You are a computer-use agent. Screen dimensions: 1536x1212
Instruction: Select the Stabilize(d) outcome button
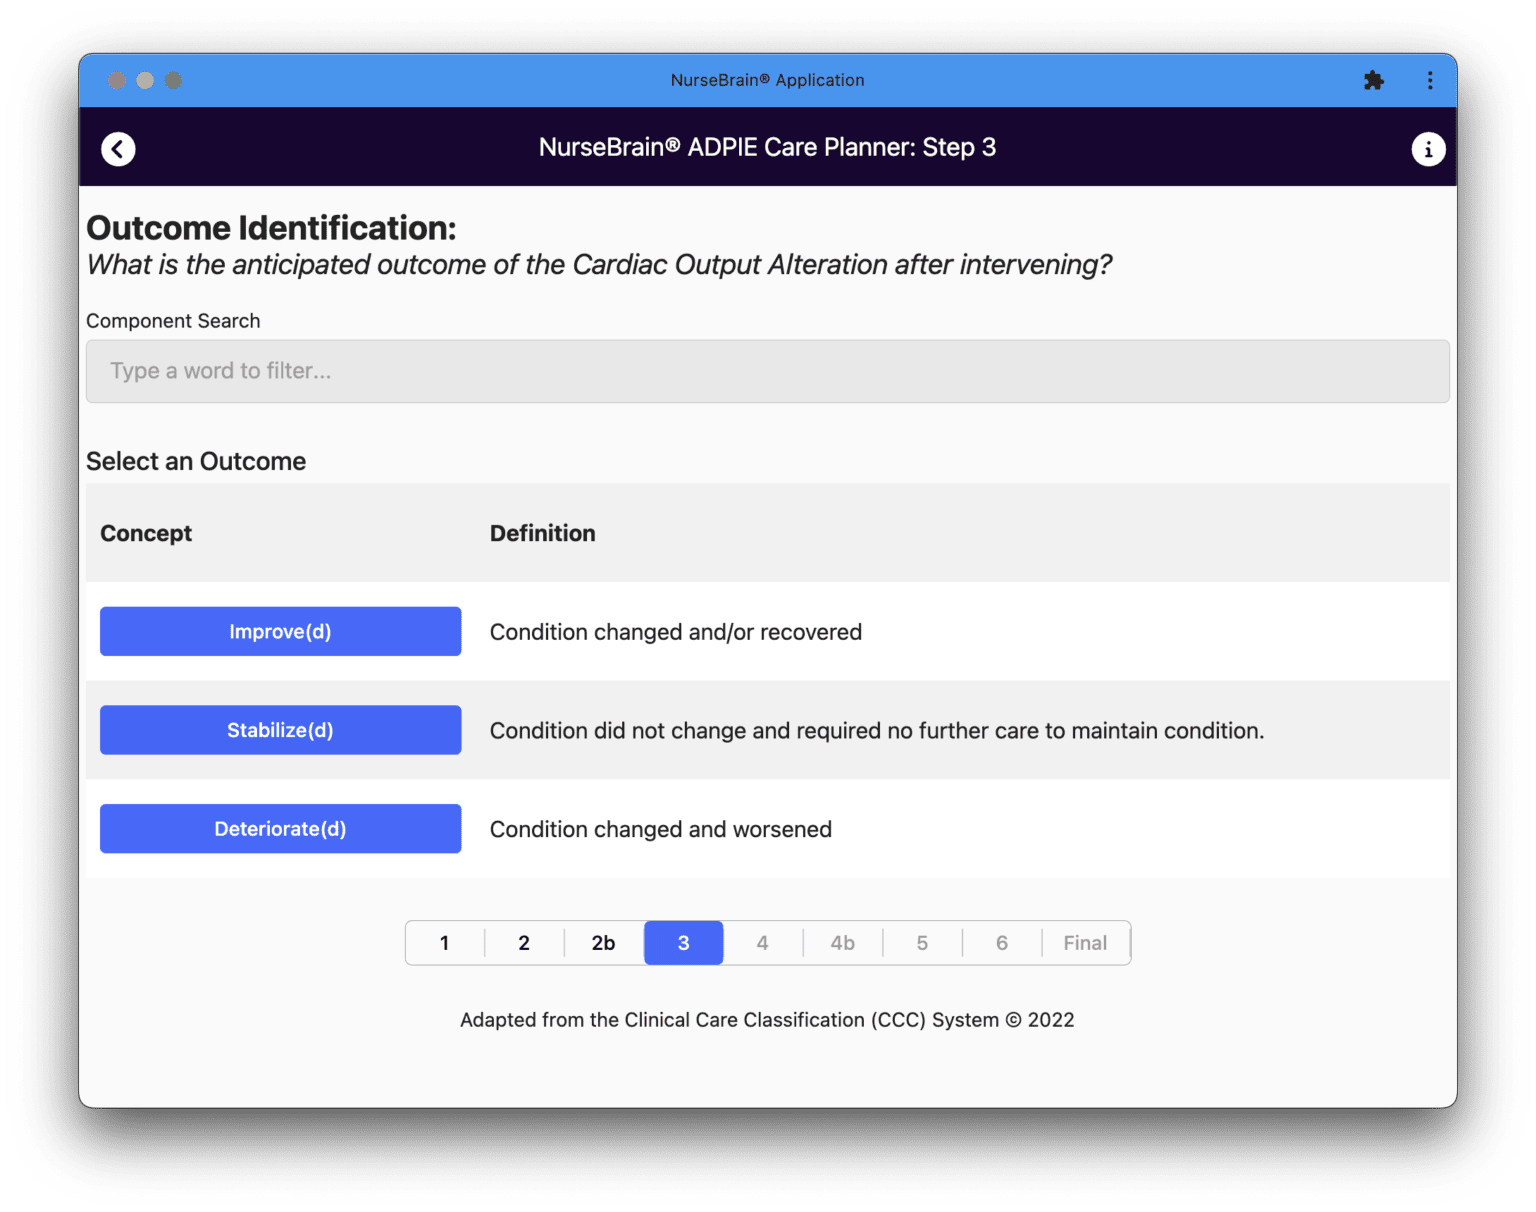(280, 730)
